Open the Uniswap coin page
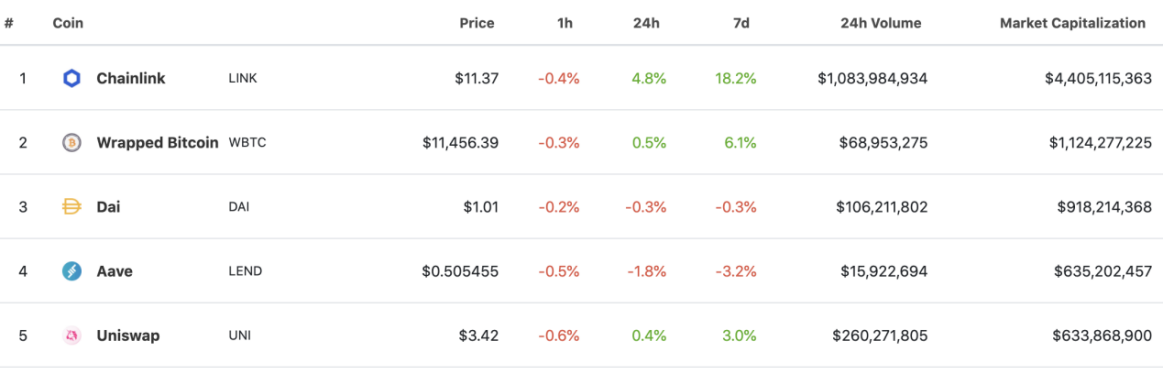Image resolution: width=1163 pixels, height=374 pixels. pos(128,335)
